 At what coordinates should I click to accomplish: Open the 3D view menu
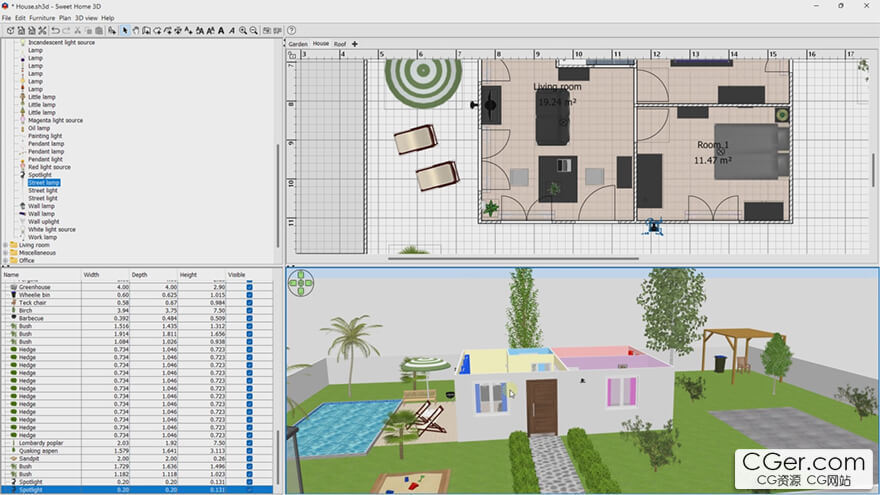click(x=86, y=18)
